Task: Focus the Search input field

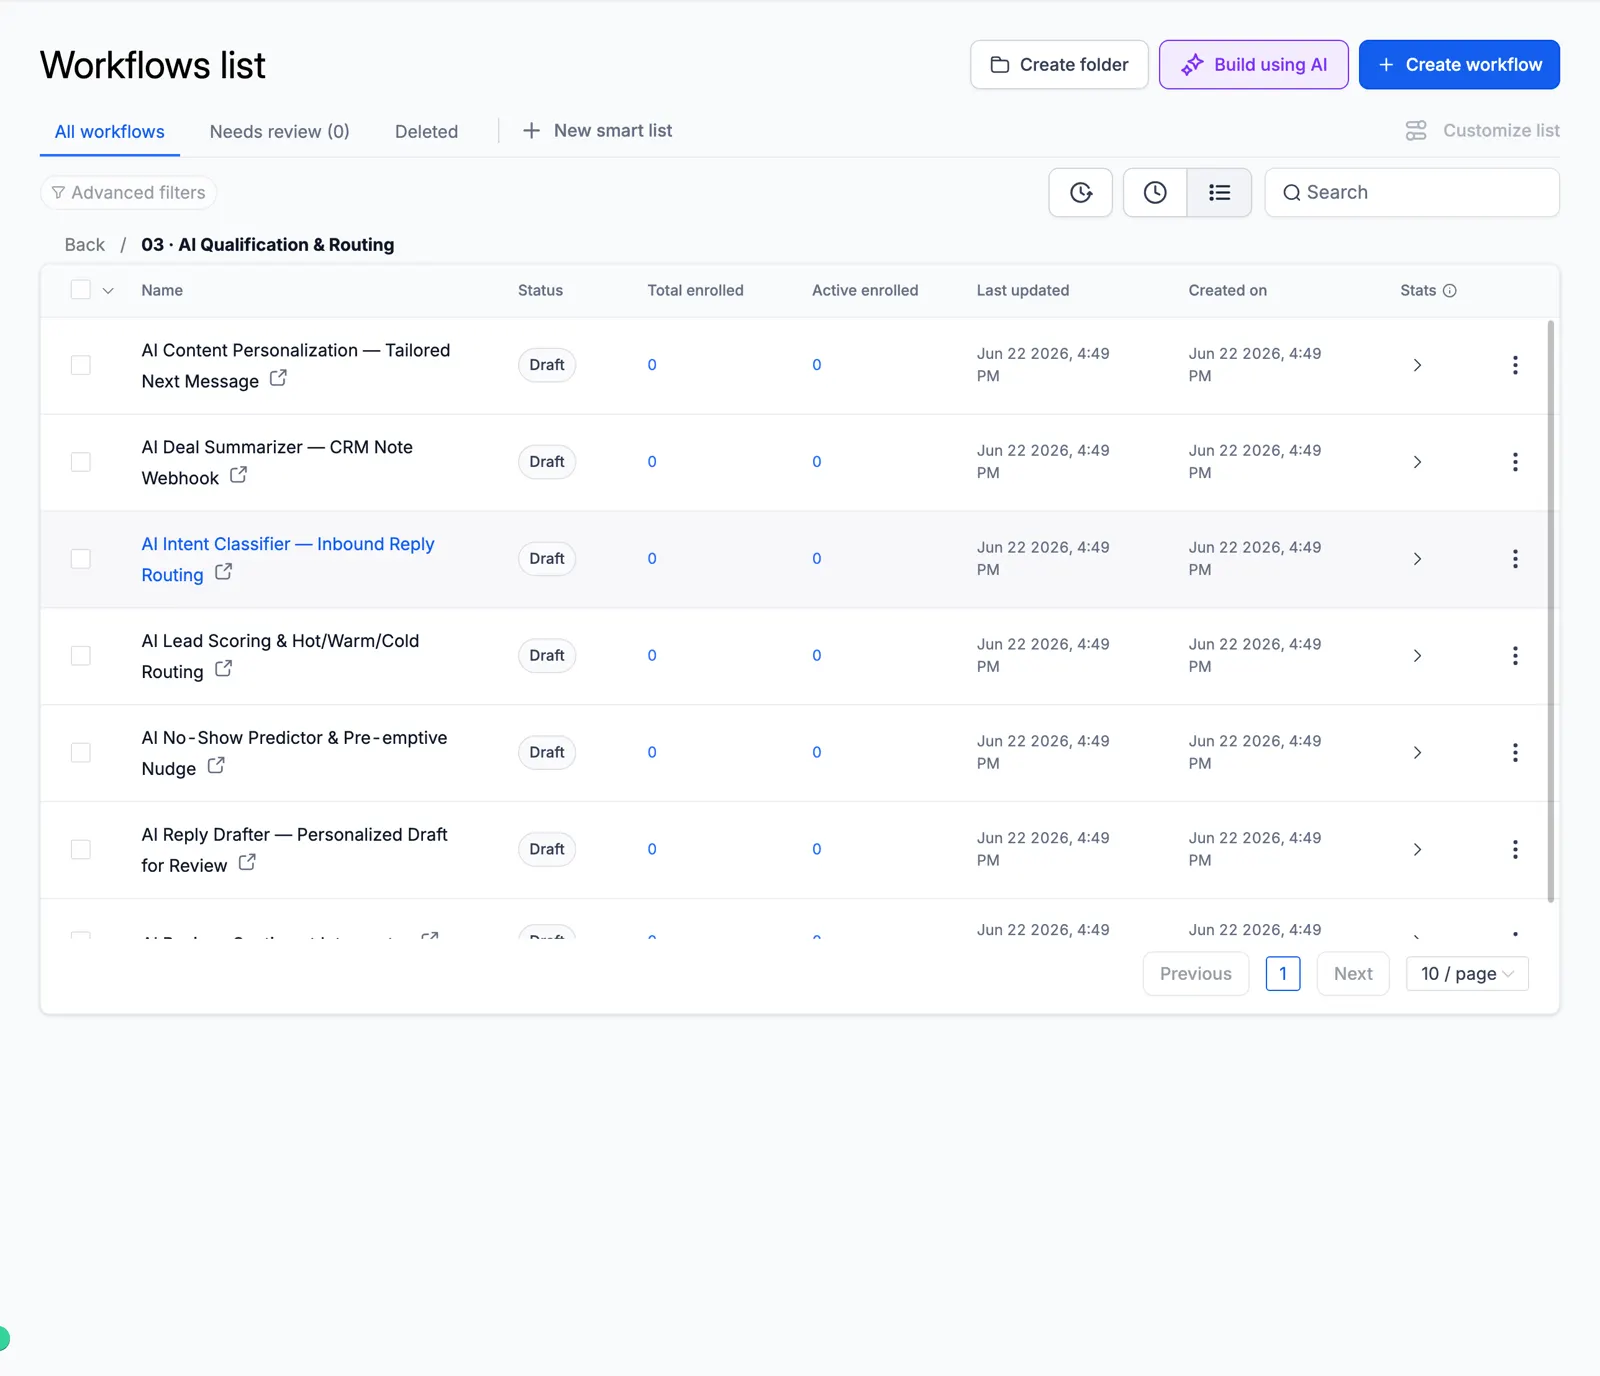Action: [1412, 193]
